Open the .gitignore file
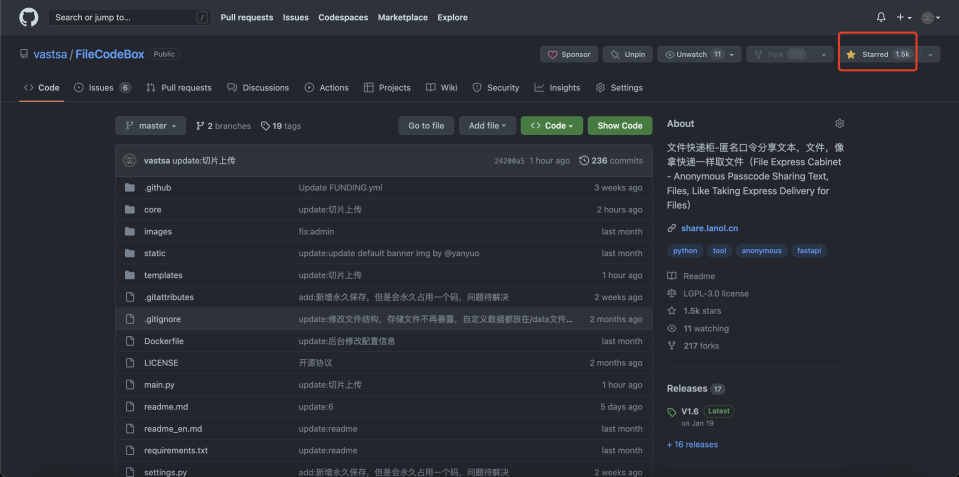Image resolution: width=959 pixels, height=477 pixels. tap(162, 319)
